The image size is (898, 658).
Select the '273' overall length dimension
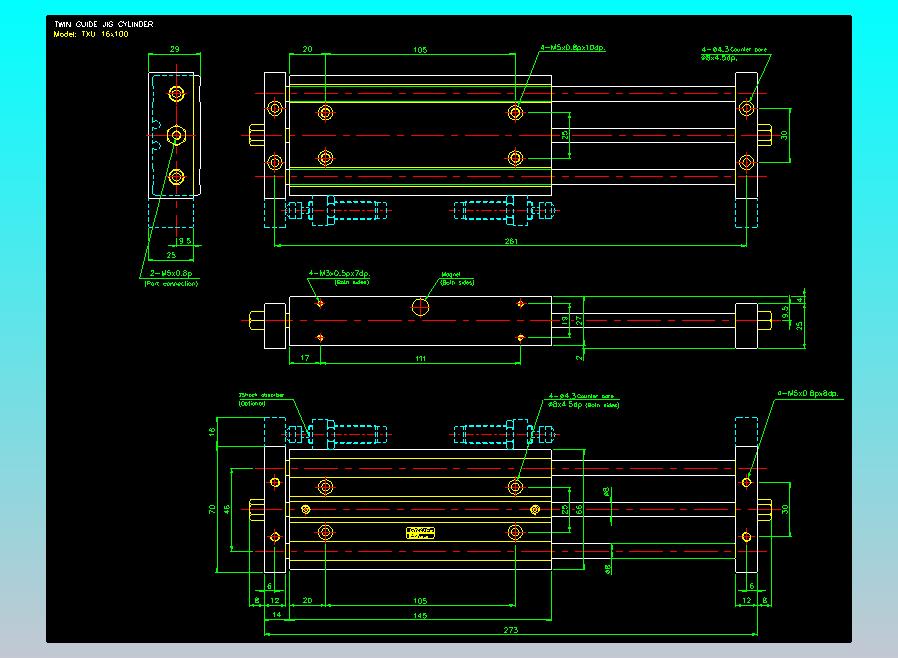(x=510, y=630)
